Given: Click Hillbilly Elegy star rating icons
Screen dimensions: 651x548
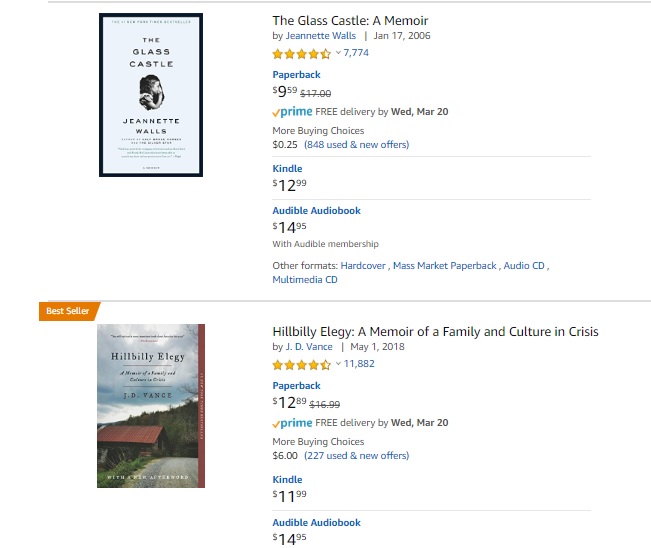Looking at the screenshot, I should [x=301, y=364].
